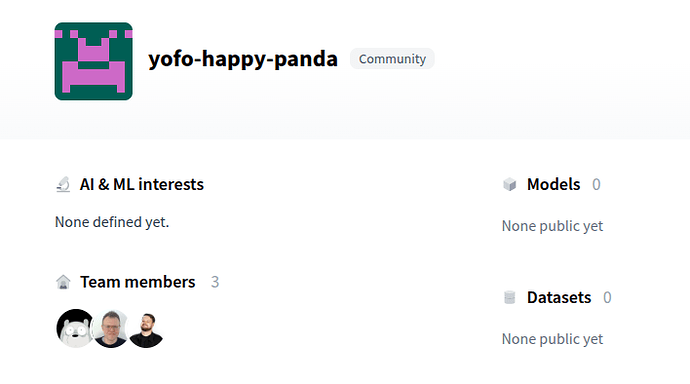This screenshot has height=384, width=690.
Task: Click the Datasets database icon
Action: (x=510, y=297)
